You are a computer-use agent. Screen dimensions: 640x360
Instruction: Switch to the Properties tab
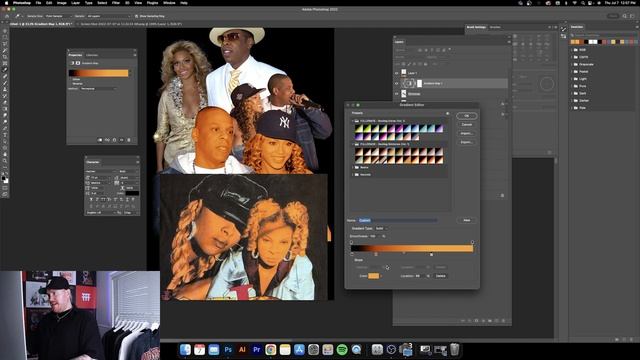[x=75, y=55]
